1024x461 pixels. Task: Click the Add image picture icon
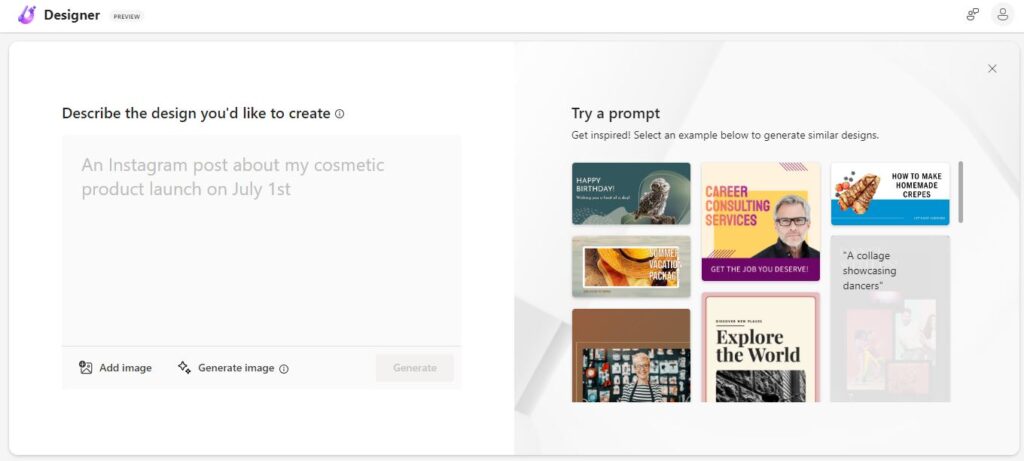[86, 368]
